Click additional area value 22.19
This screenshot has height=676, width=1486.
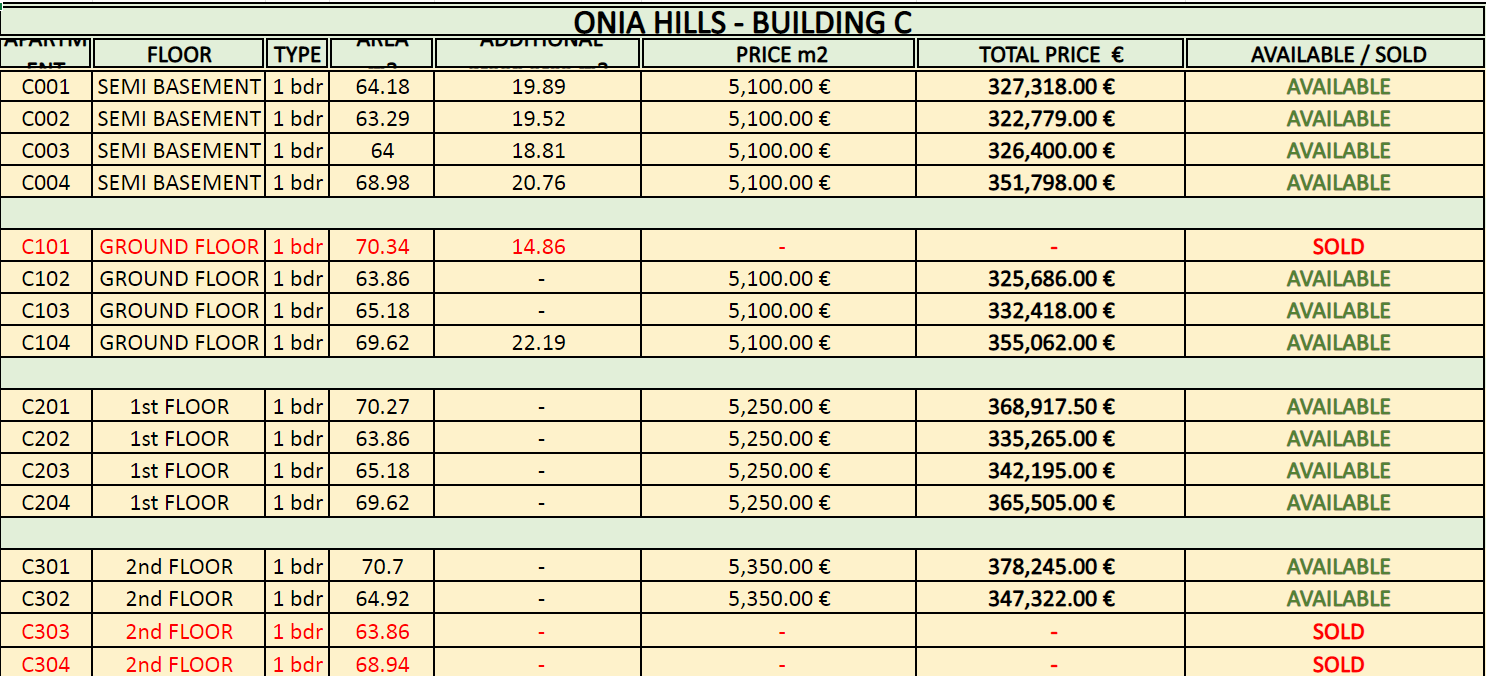point(539,343)
